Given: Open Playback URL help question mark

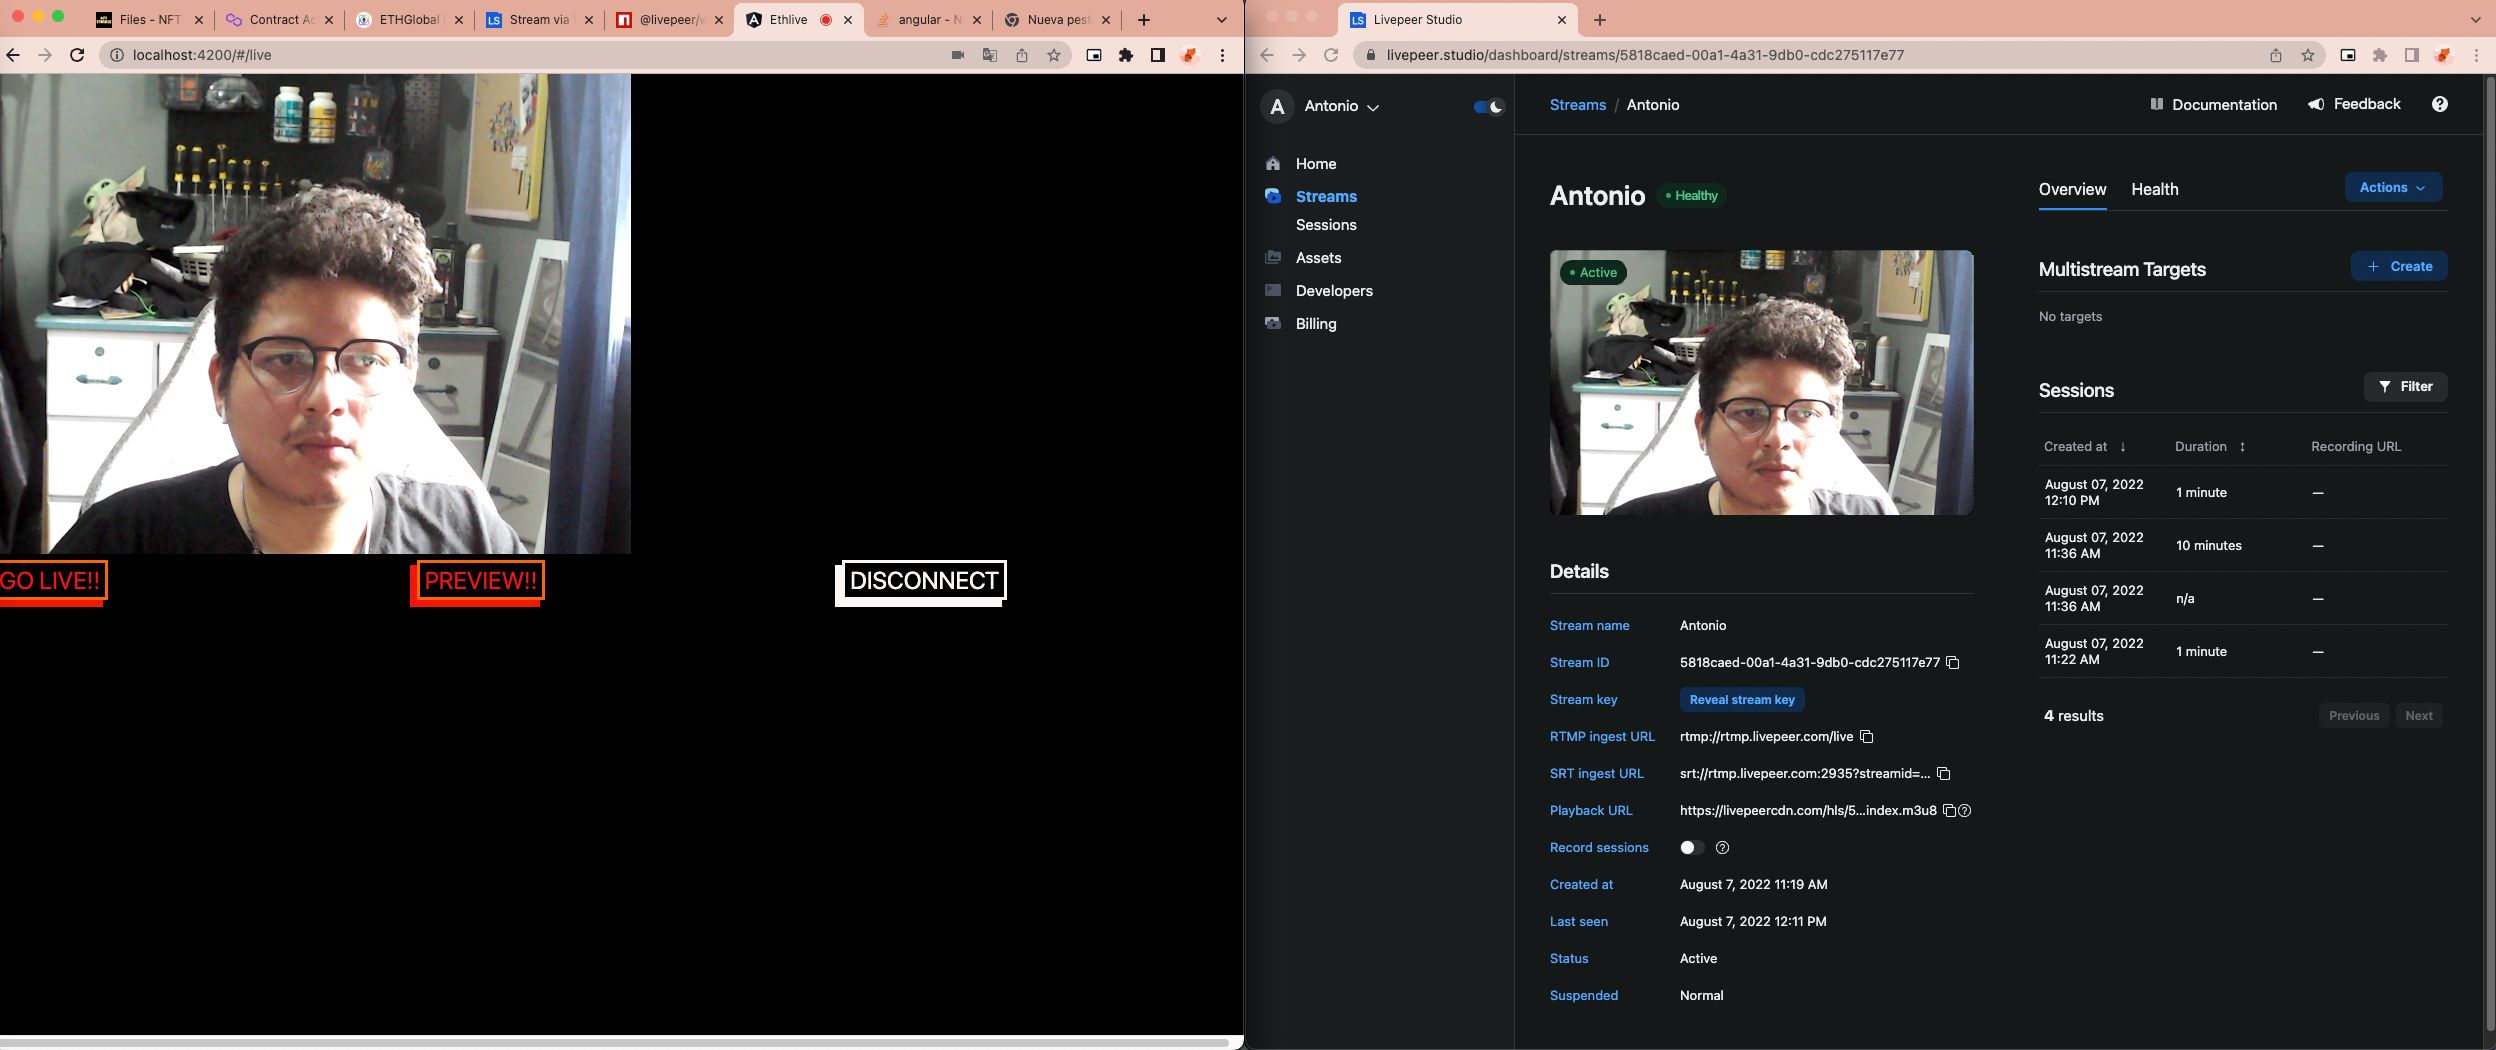Looking at the screenshot, I should (x=1964, y=811).
